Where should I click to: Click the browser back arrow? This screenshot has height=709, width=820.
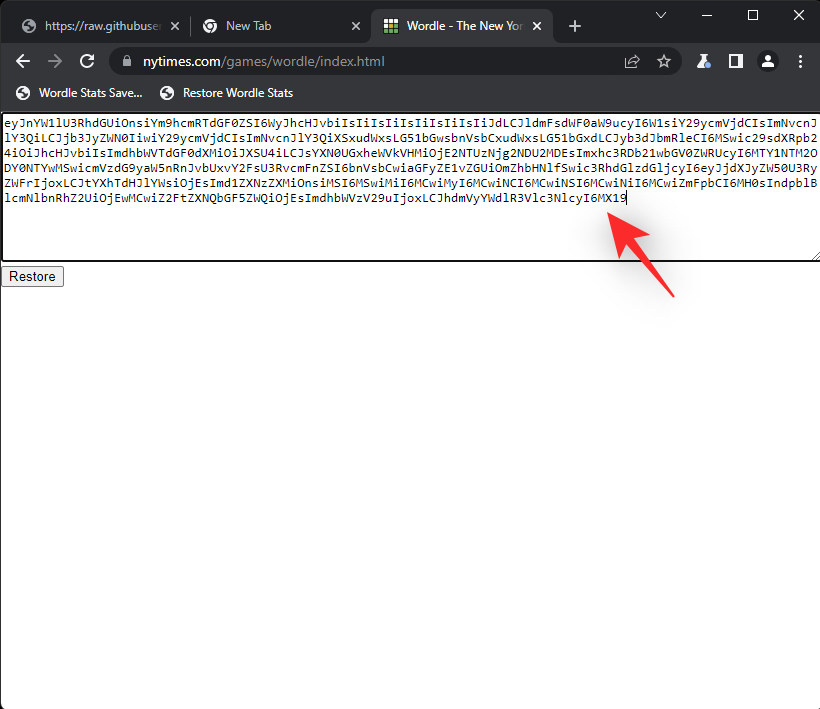point(23,61)
